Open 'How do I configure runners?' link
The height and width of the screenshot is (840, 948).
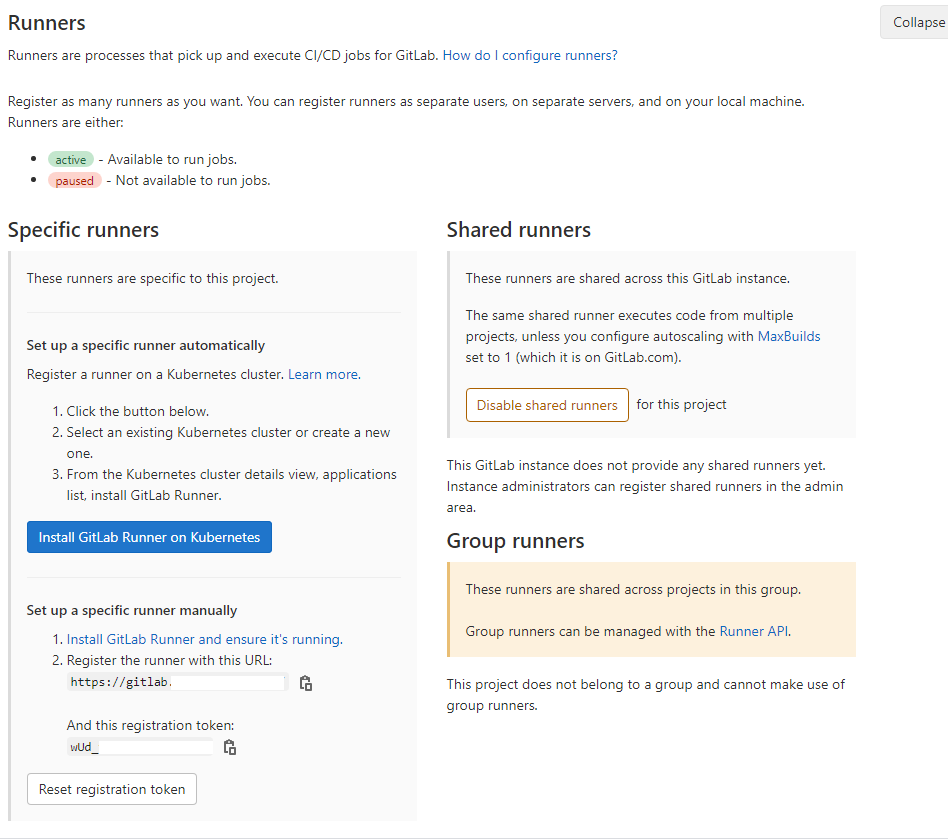pyautogui.click(x=530, y=55)
